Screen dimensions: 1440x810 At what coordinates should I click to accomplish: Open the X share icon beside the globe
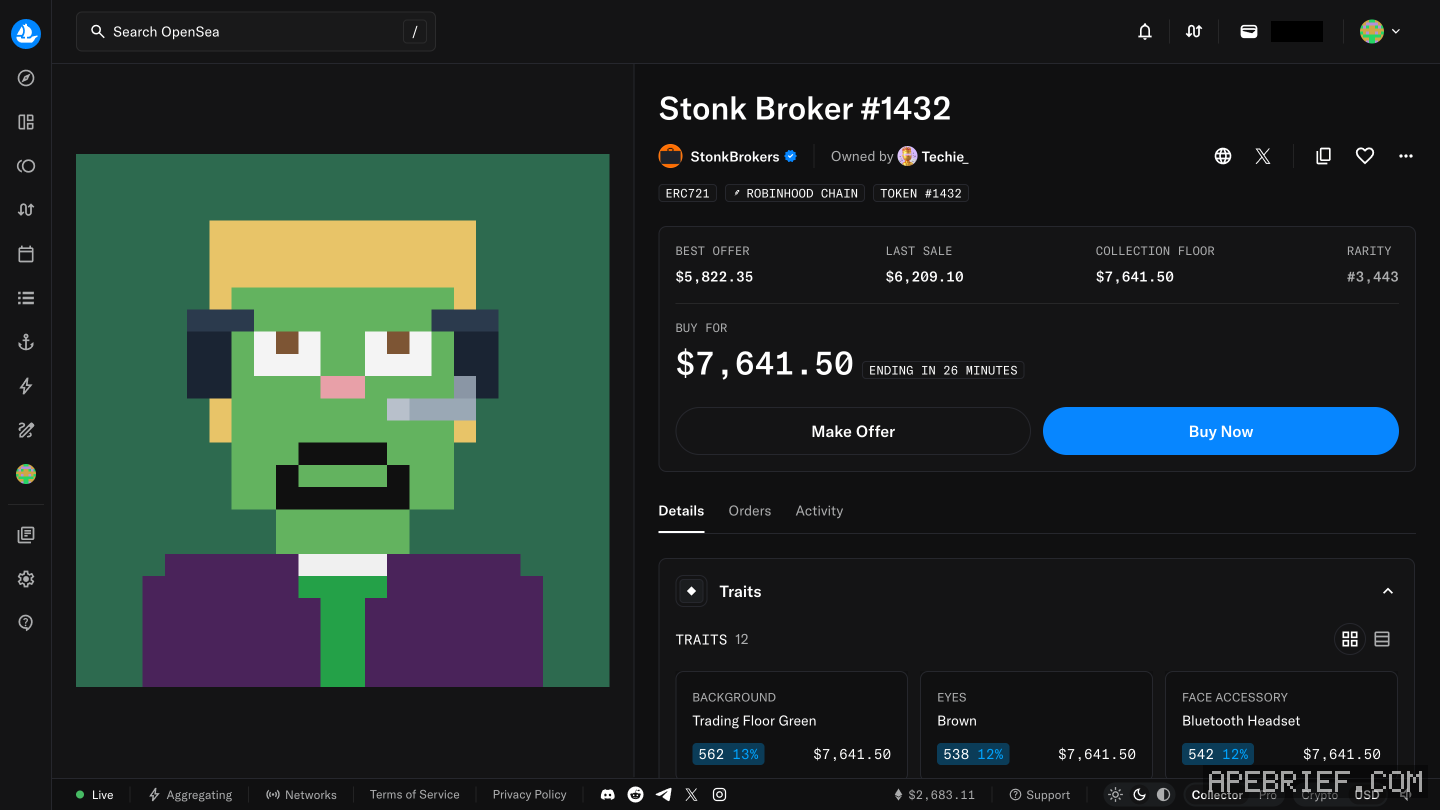[x=1263, y=156]
